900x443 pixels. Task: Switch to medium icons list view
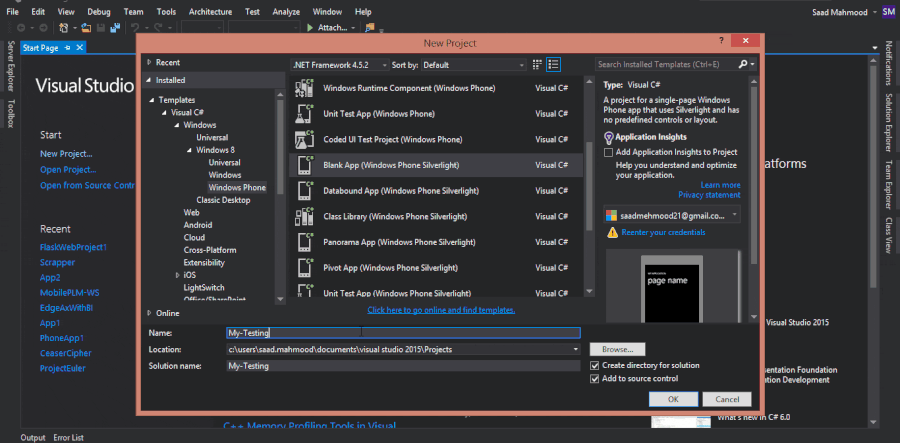pyautogui.click(x=553, y=64)
